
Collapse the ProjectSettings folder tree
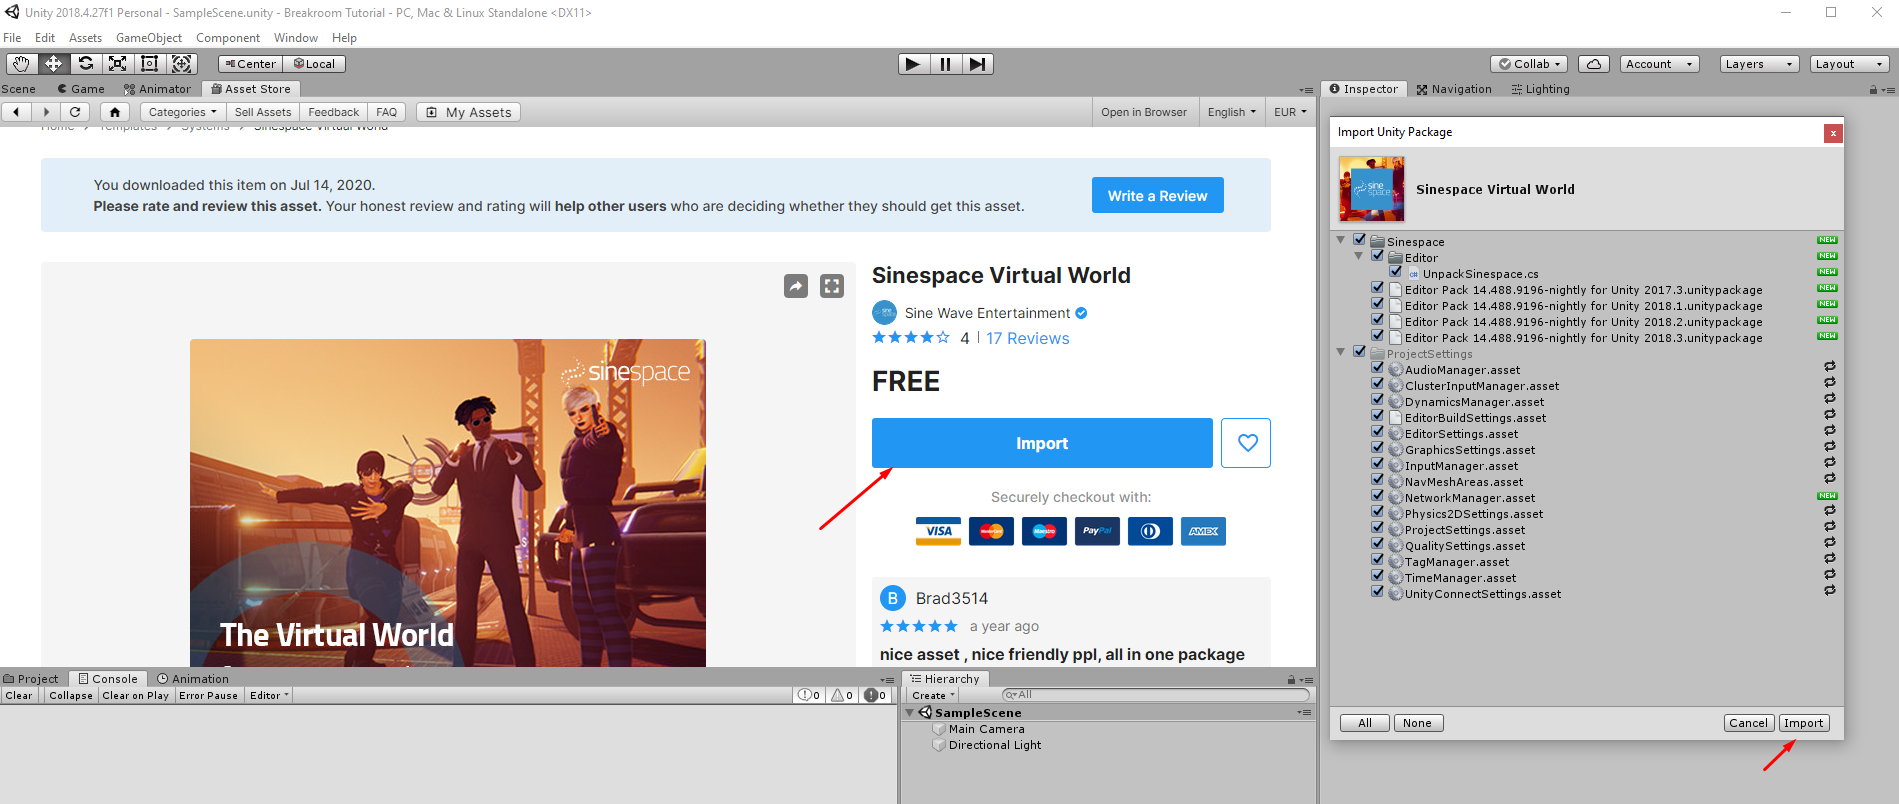[x=1341, y=352]
